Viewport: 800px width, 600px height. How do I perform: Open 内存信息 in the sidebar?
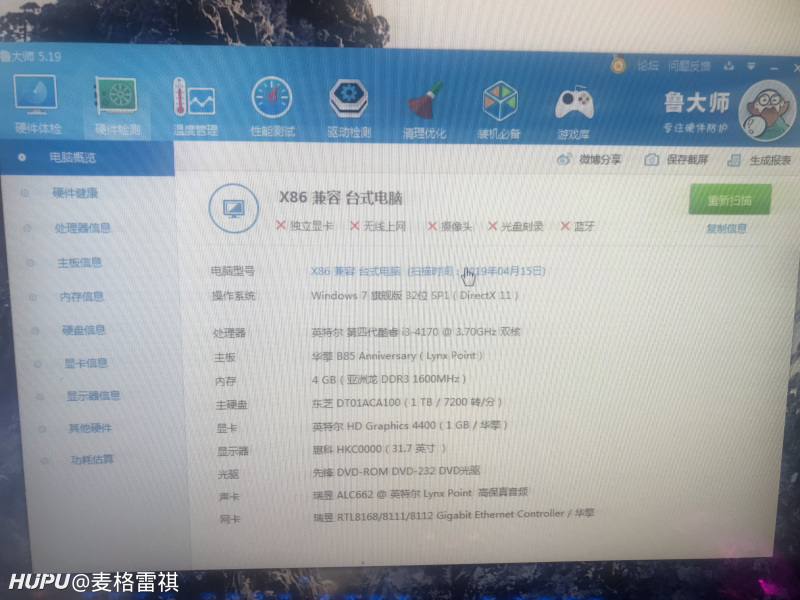[x=82, y=296]
